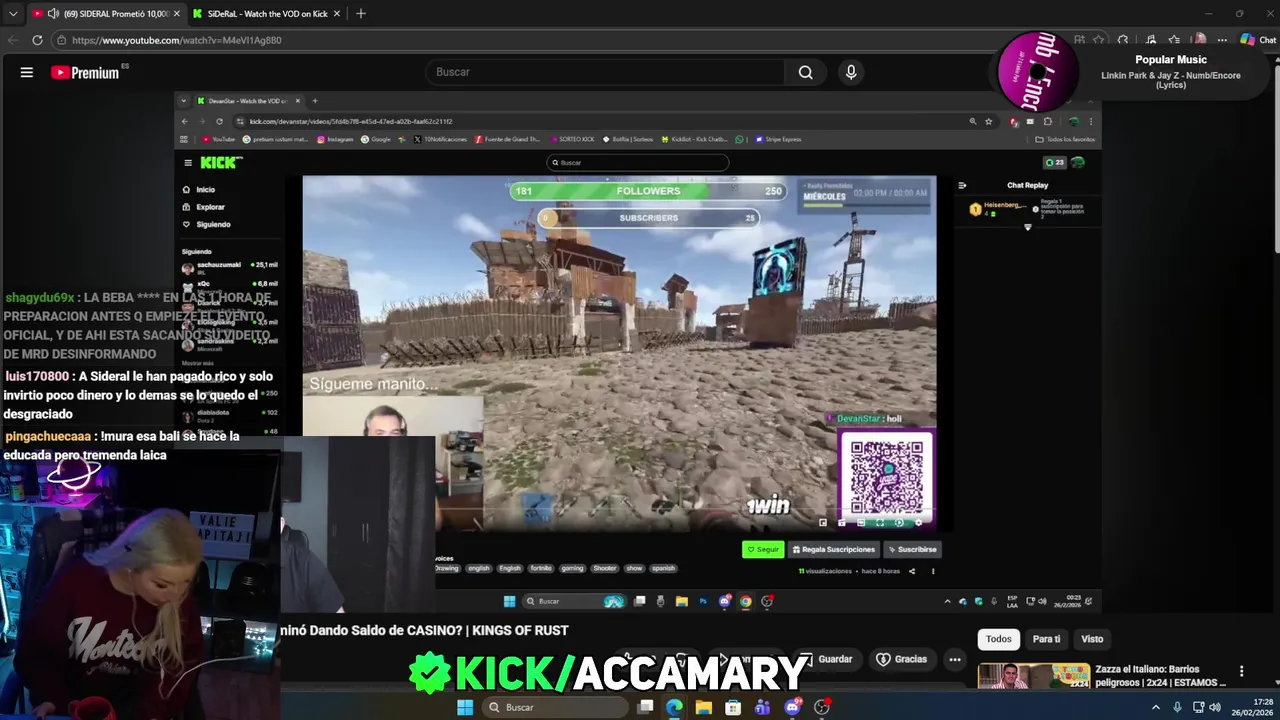1280x720 pixels.
Task: Open network settings tray icon
Action: click(x=1197, y=707)
